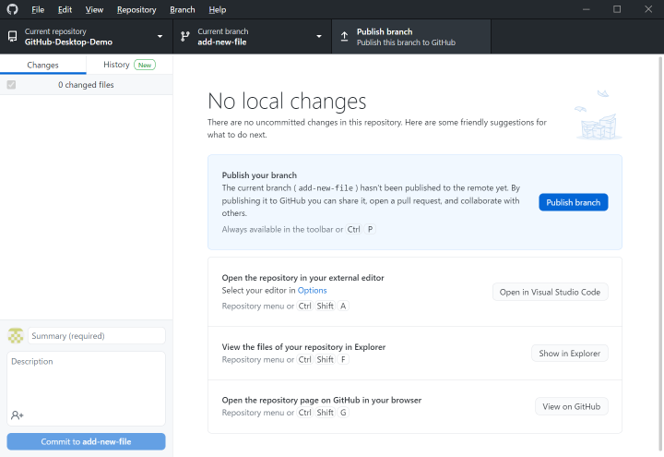
Task: Click the GitHub logo icon in title bar
Action: [12, 9]
